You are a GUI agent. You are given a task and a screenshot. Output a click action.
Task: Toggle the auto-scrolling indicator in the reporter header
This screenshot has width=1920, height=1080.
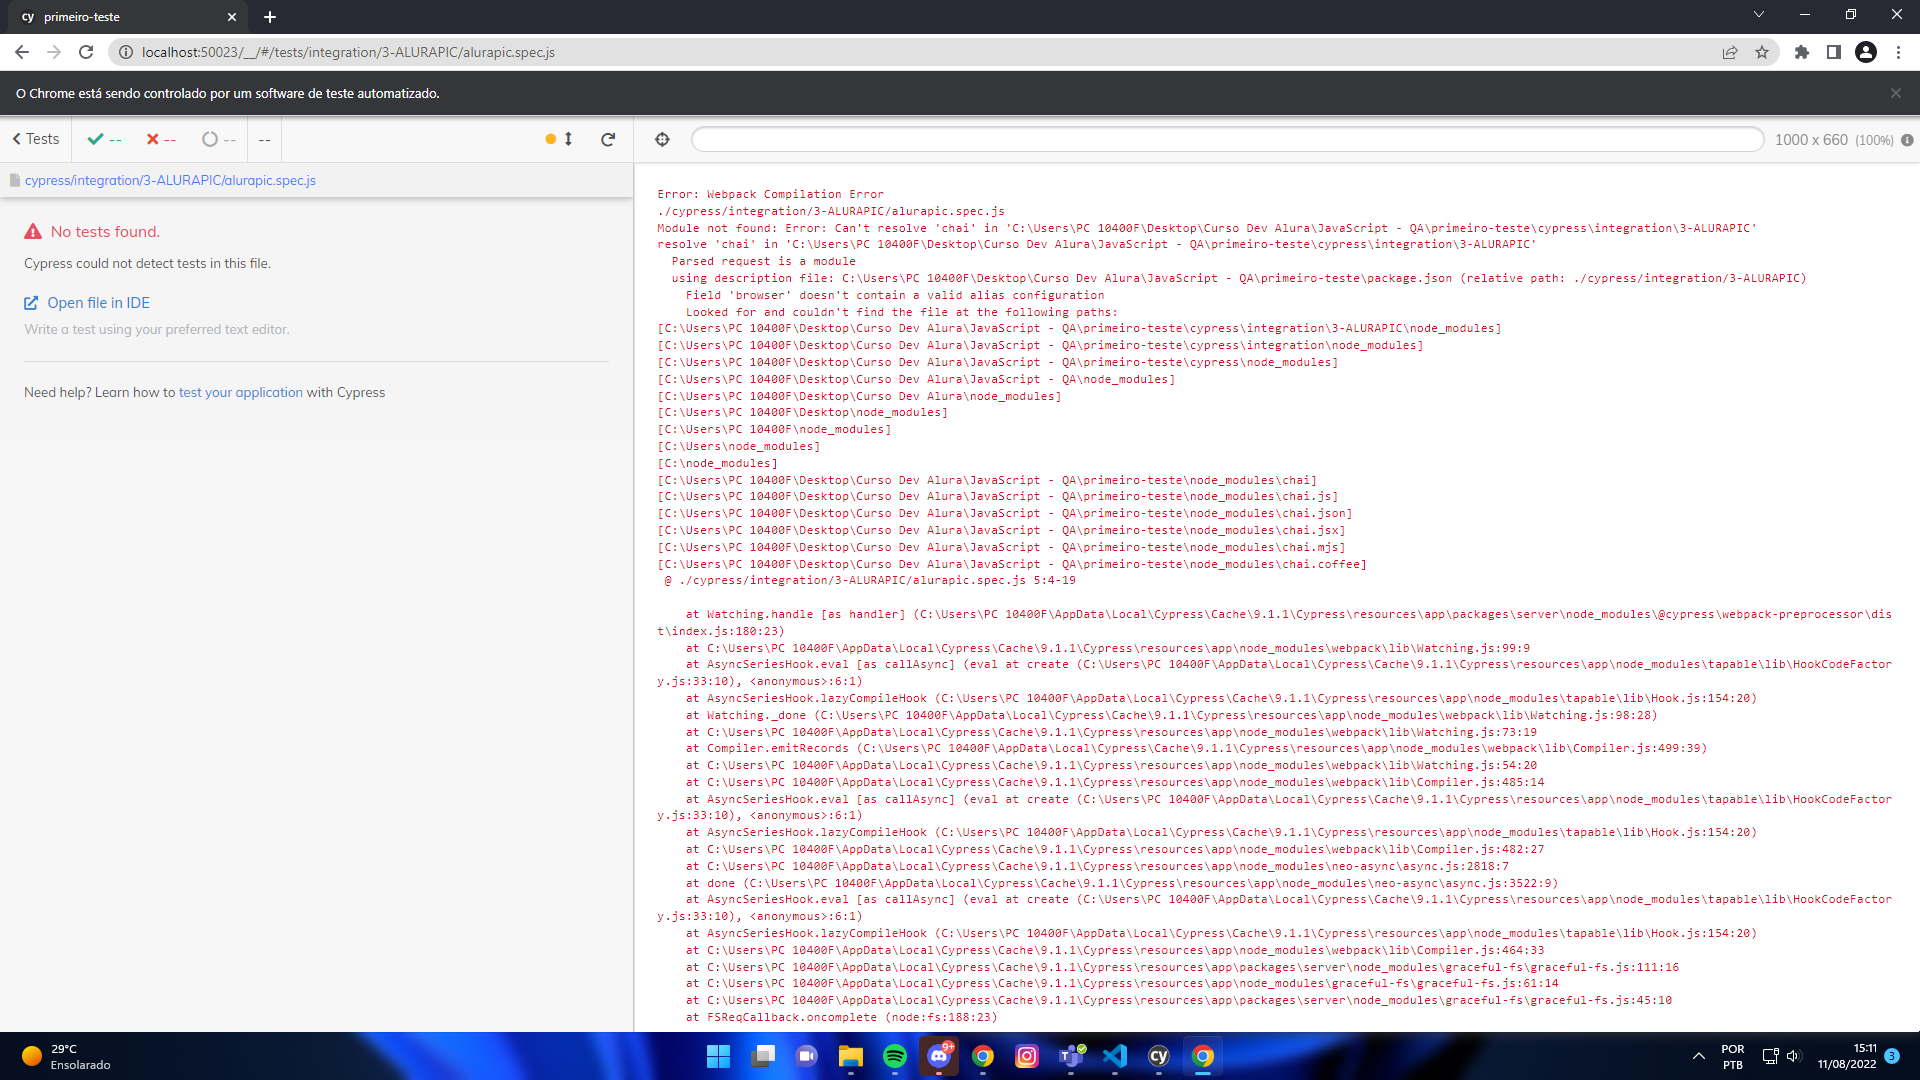pos(559,139)
